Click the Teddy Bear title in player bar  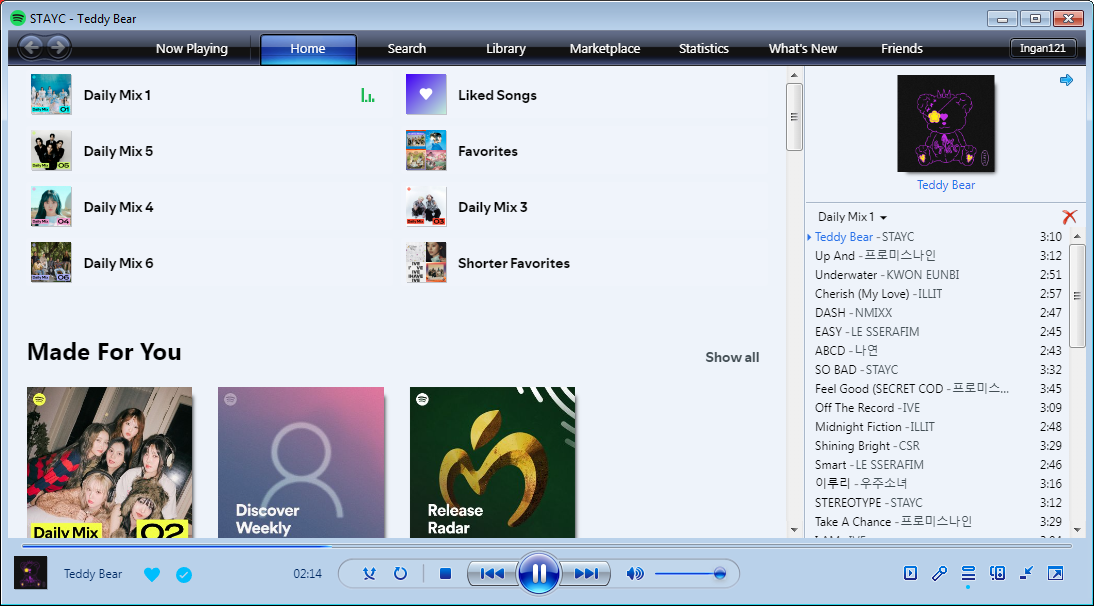[x=93, y=574]
